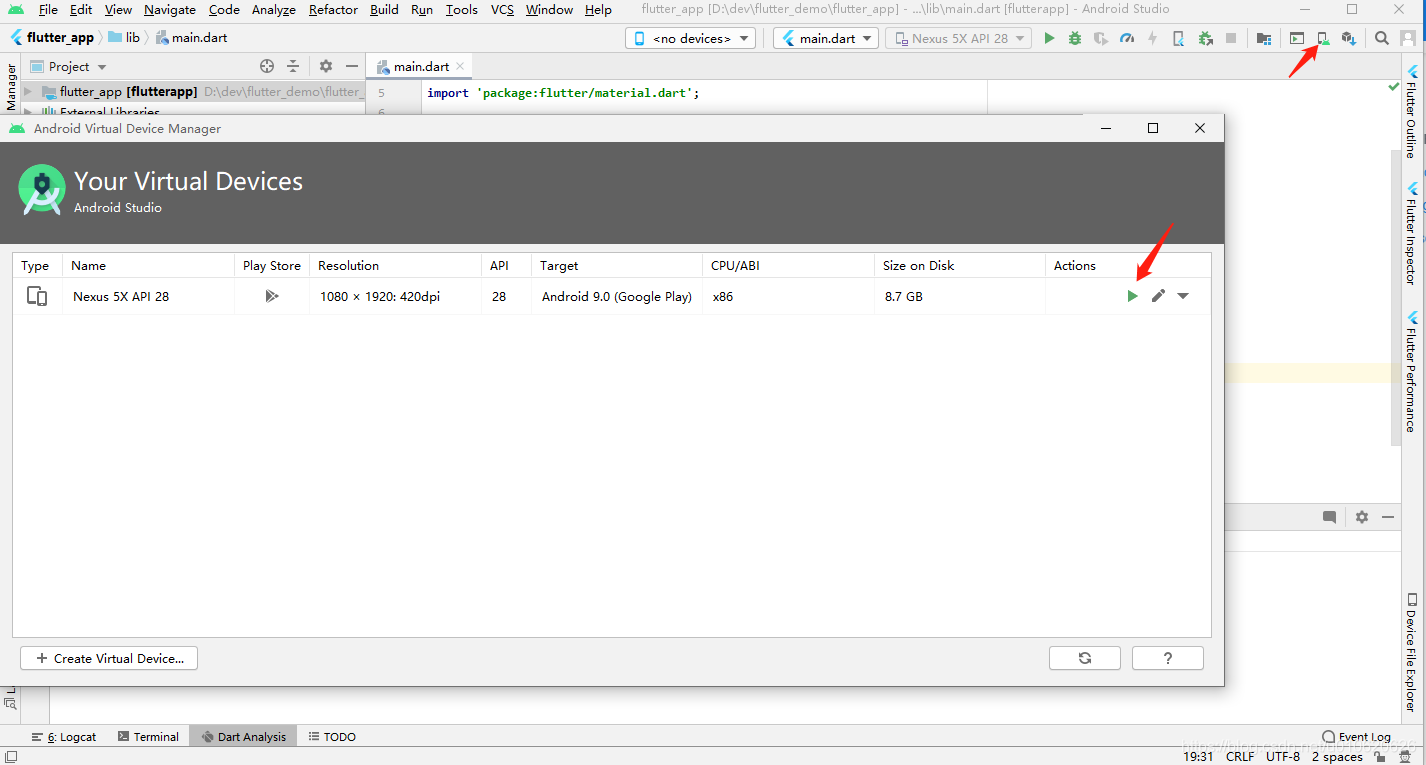Open the Navigate menu
Viewport: 1426px width, 765px height.
[170, 9]
